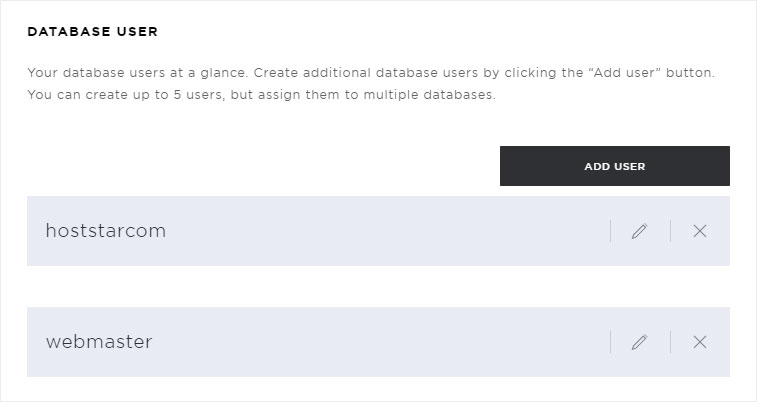Click the word “button” ending first description line

point(690,73)
